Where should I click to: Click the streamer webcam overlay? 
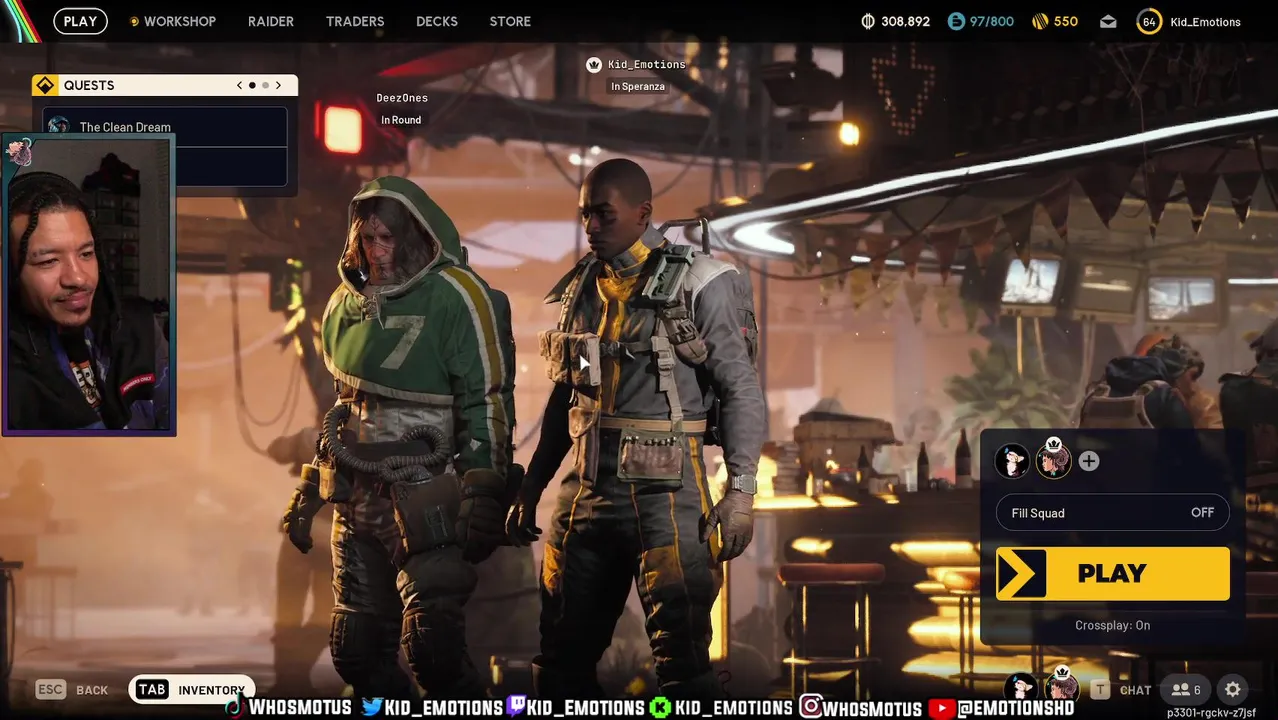[x=89, y=285]
